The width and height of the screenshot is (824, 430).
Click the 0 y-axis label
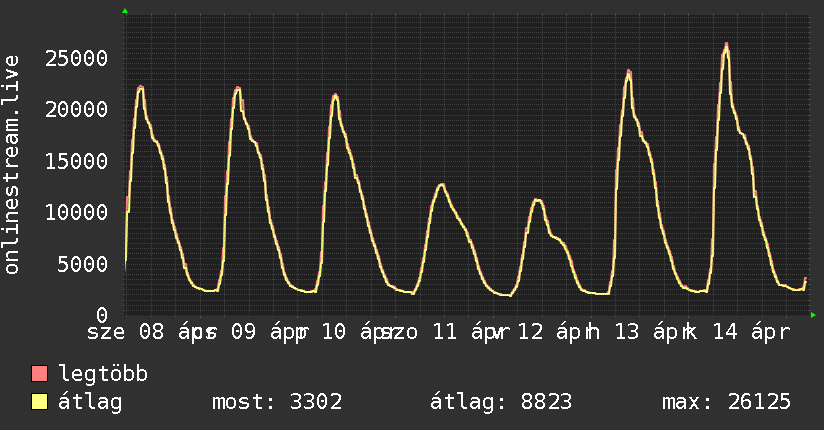[102, 315]
